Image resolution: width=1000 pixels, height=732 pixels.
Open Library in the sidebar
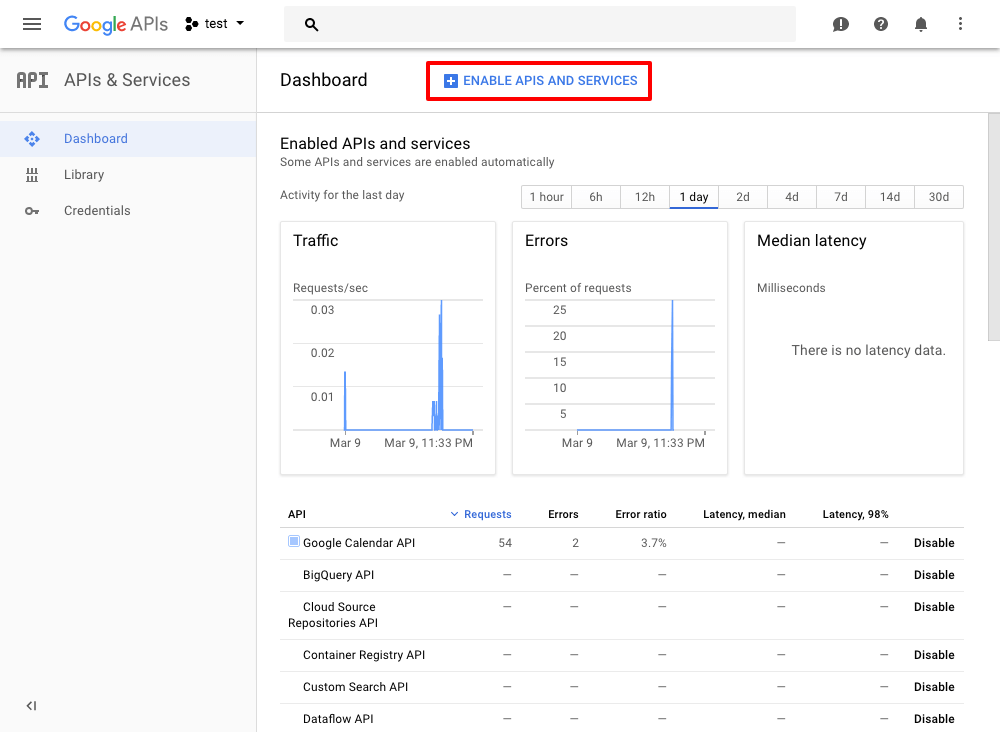point(84,175)
